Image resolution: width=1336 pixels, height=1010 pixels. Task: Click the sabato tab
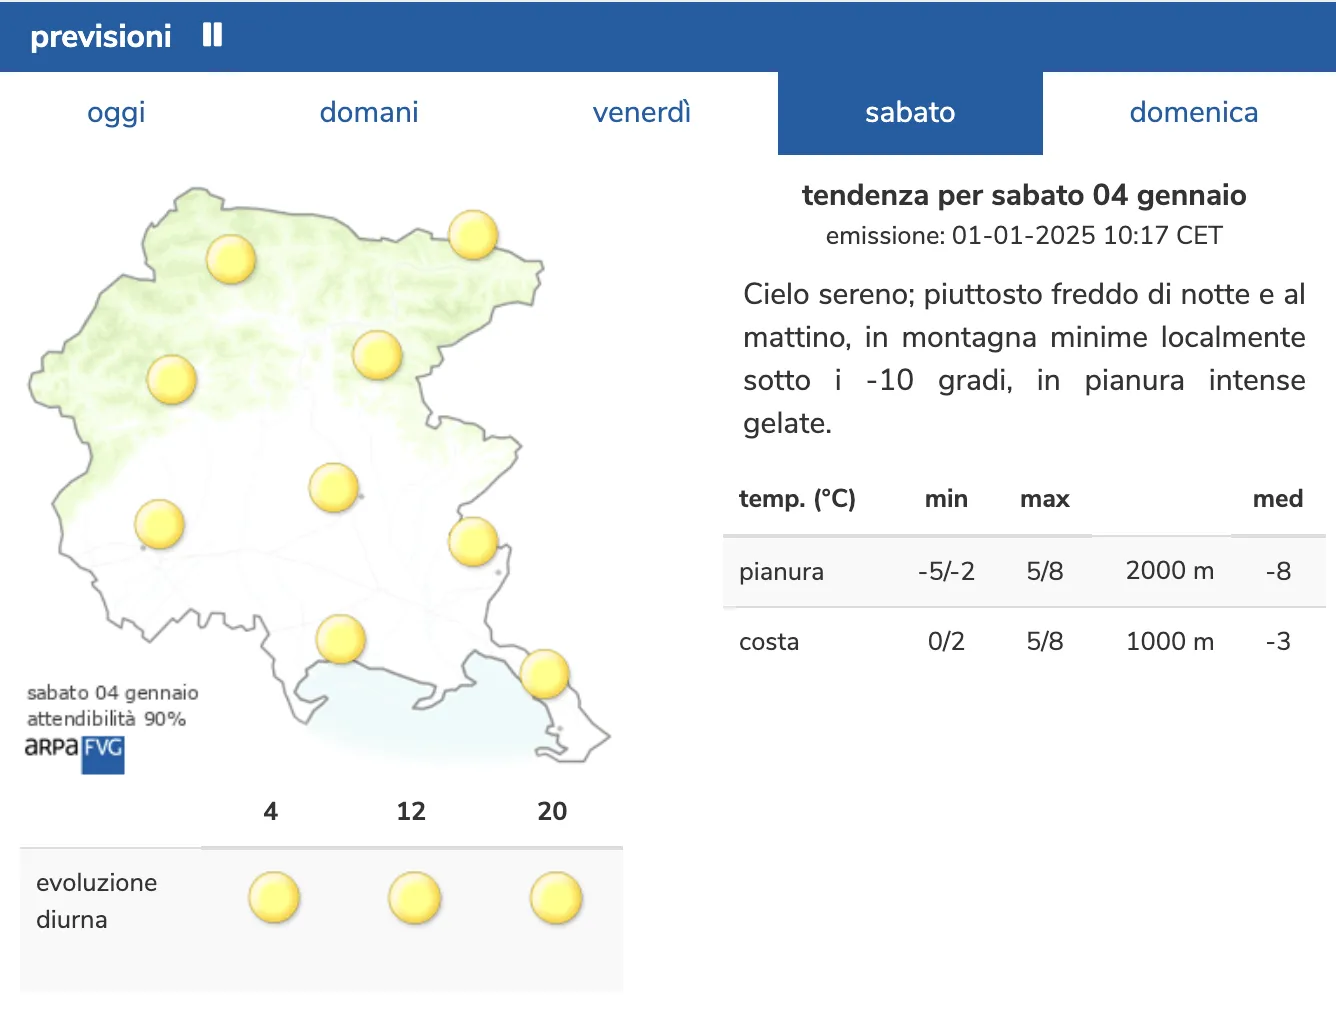tap(910, 112)
